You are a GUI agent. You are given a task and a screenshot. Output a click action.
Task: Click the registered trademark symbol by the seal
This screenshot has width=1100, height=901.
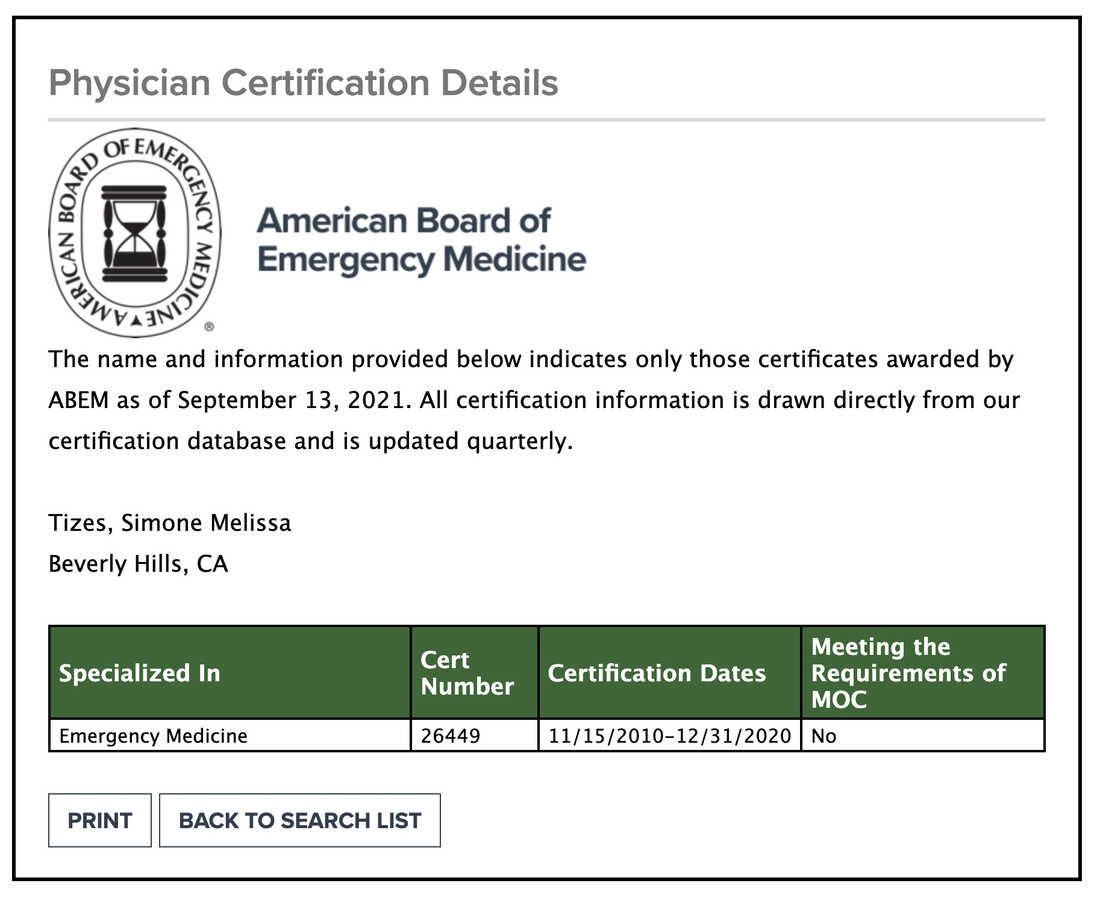pyautogui.click(x=209, y=326)
